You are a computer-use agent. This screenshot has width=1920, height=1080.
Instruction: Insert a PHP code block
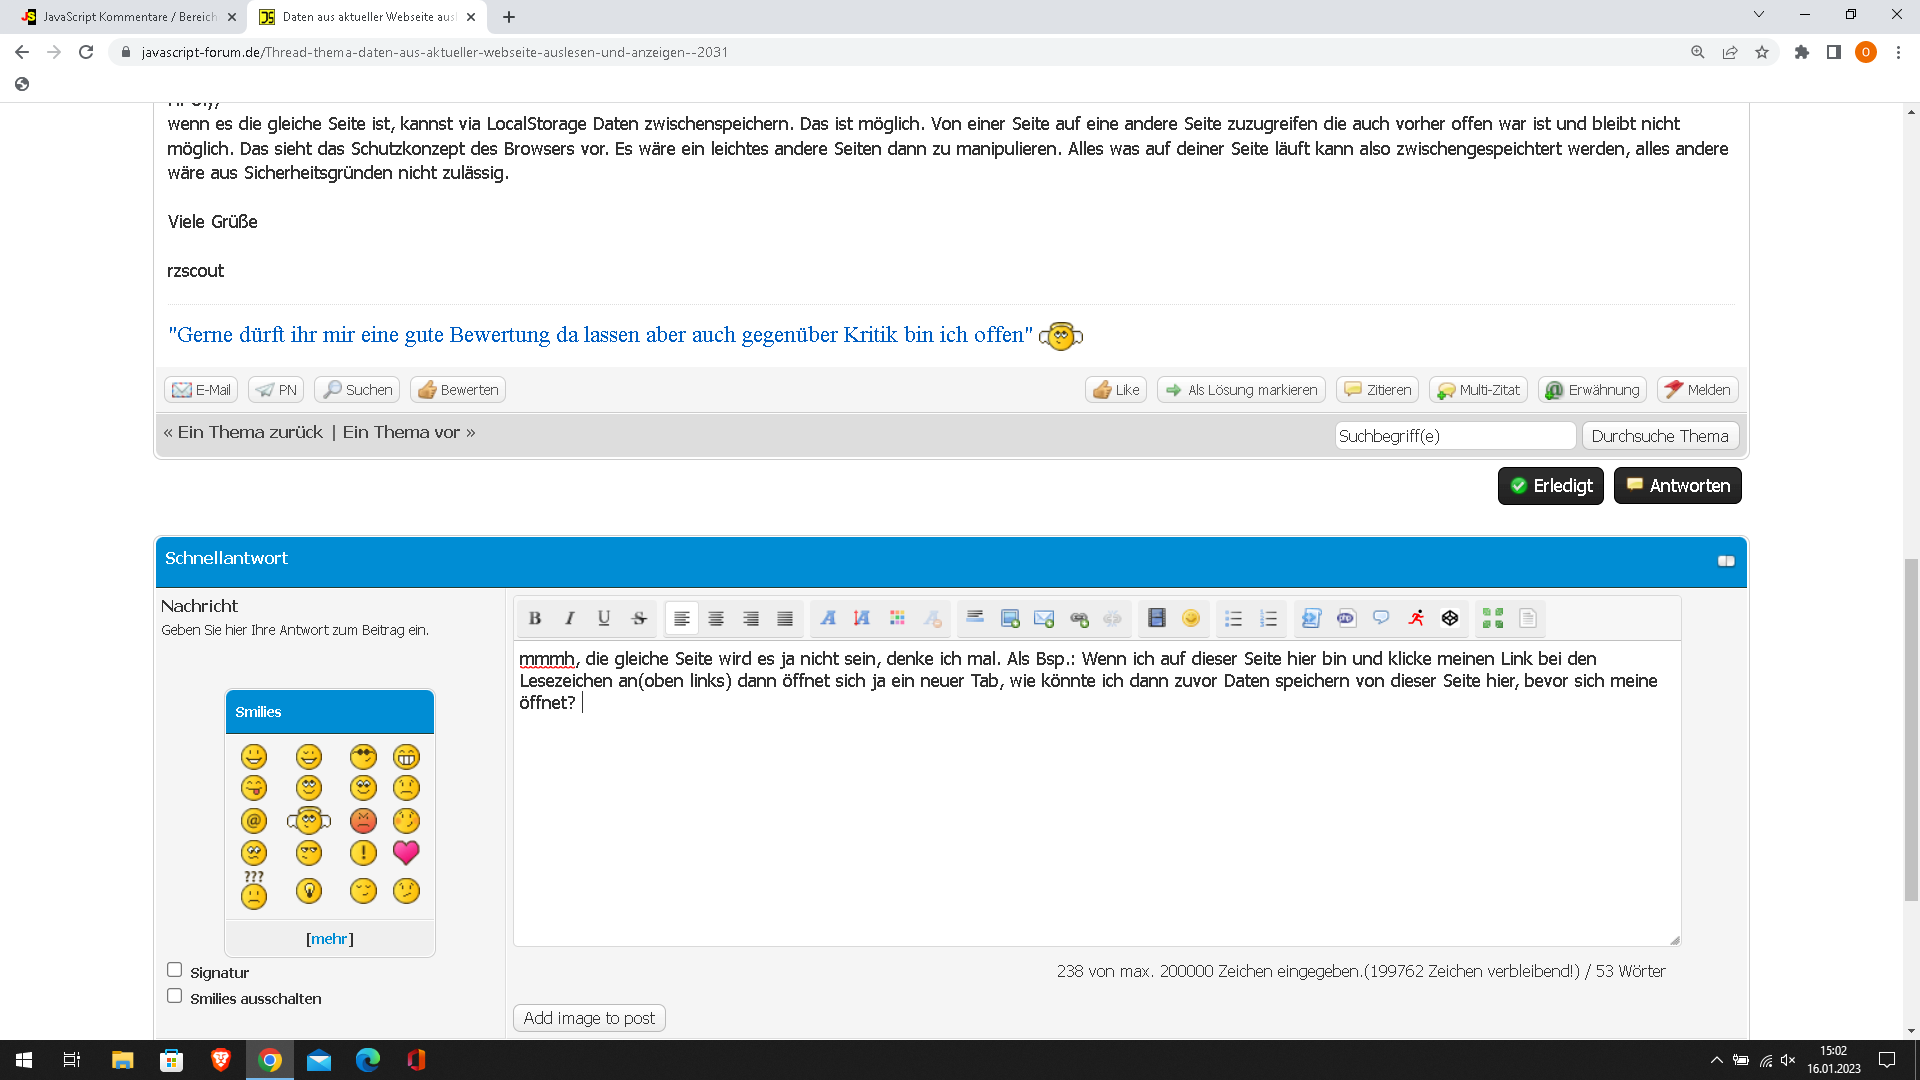tap(1346, 619)
